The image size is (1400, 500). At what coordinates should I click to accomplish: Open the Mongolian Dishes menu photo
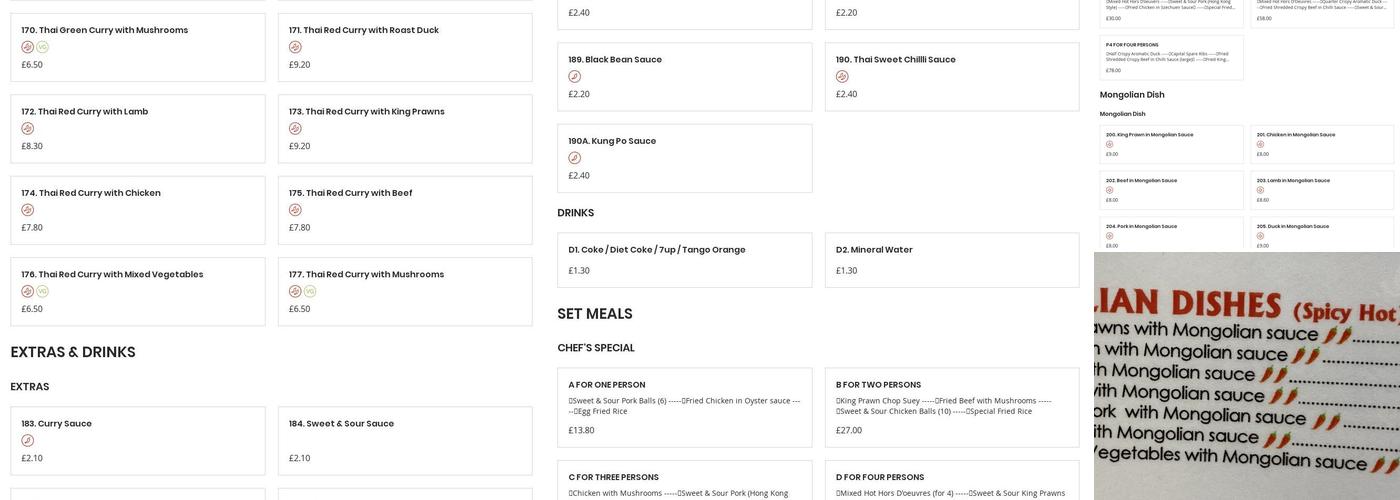coord(1247,376)
